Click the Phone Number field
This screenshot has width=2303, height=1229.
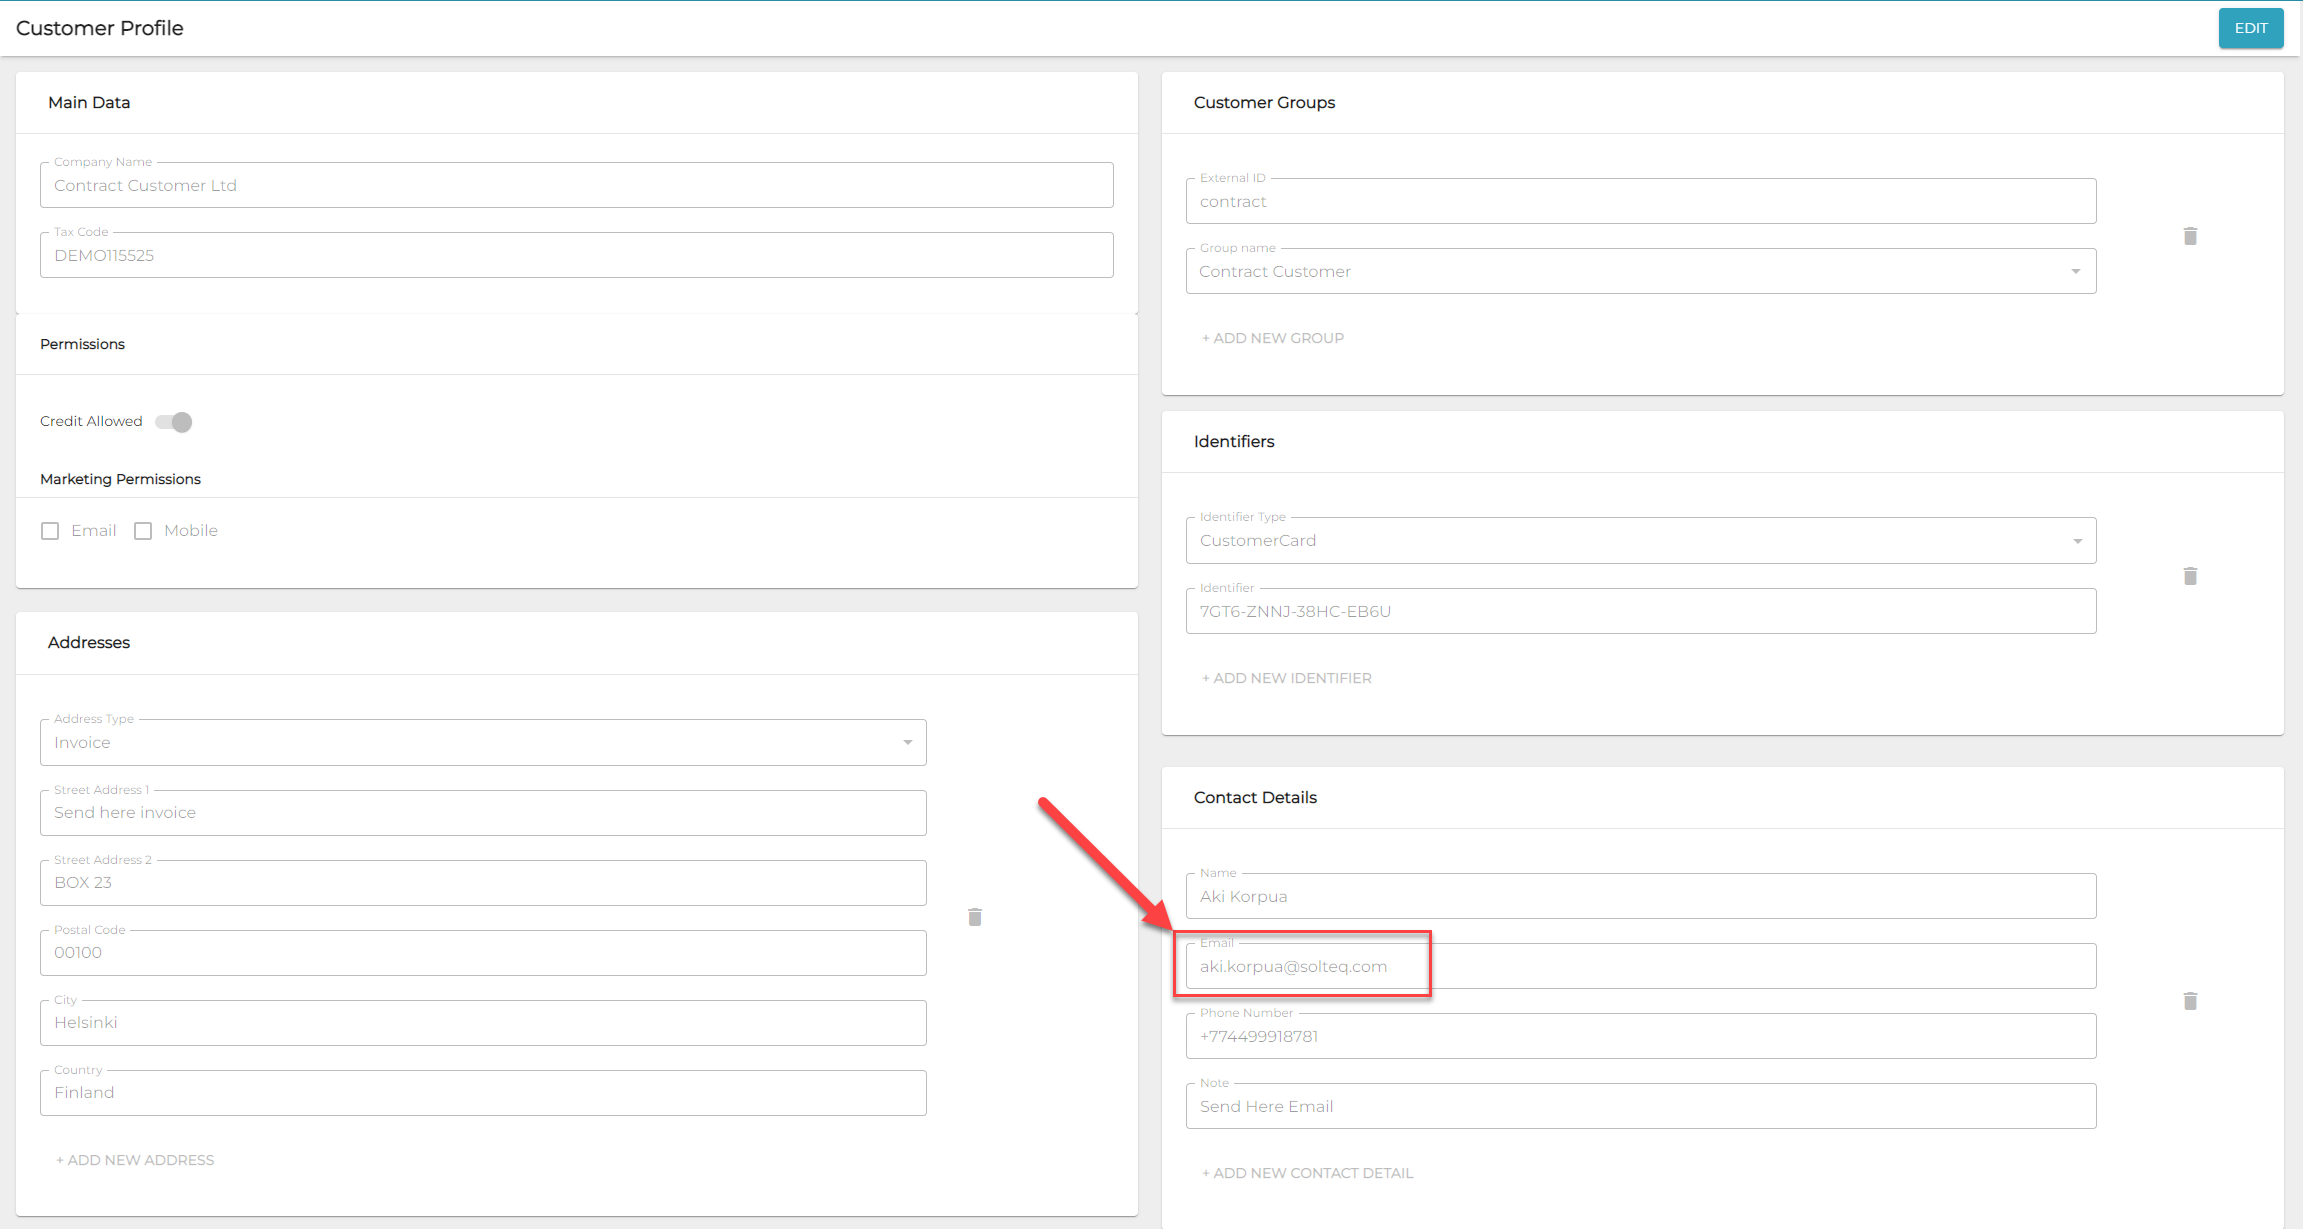tap(1640, 1037)
